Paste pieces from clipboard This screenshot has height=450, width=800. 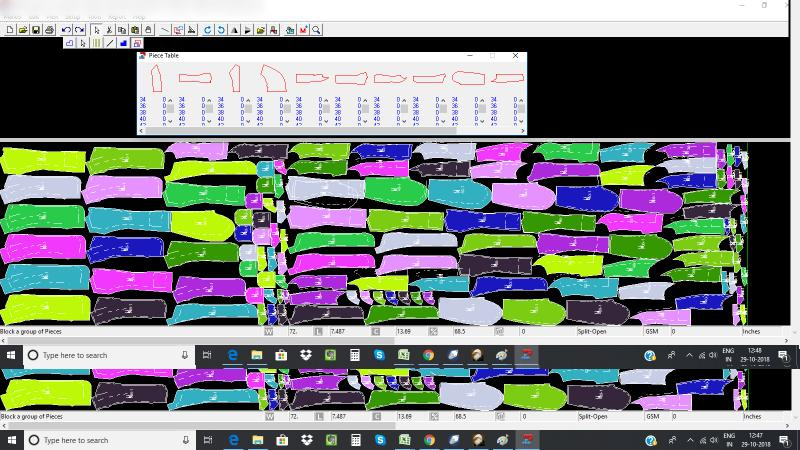point(135,30)
